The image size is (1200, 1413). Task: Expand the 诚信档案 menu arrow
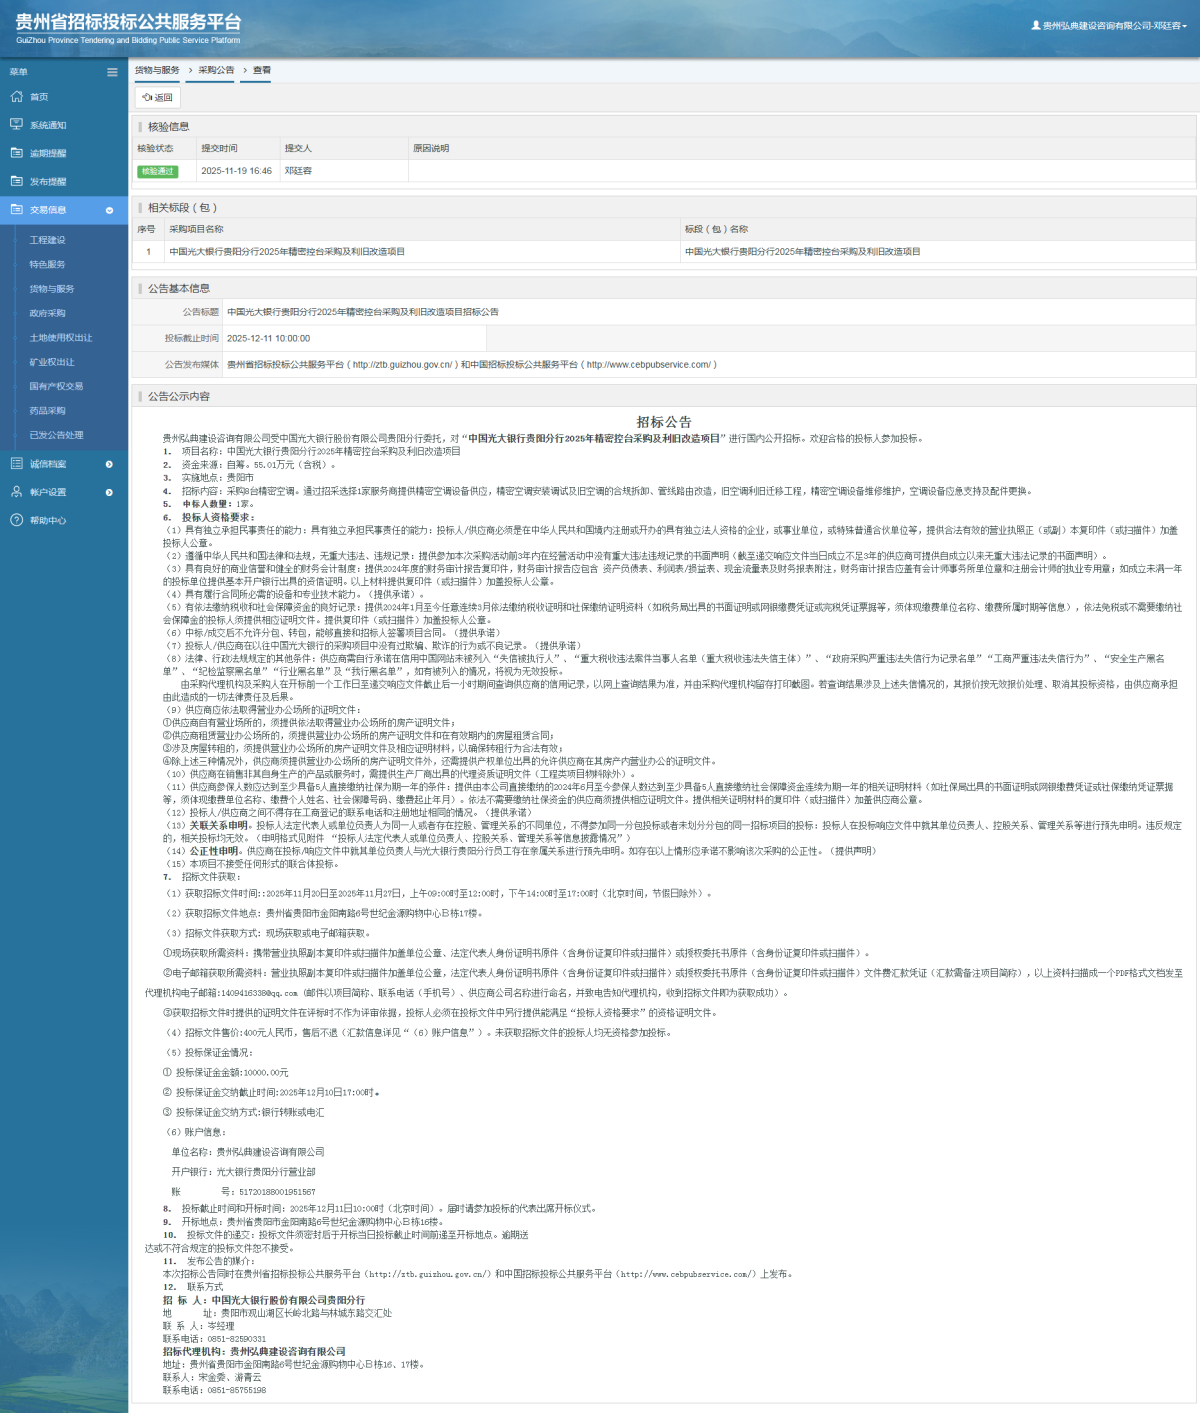109,464
